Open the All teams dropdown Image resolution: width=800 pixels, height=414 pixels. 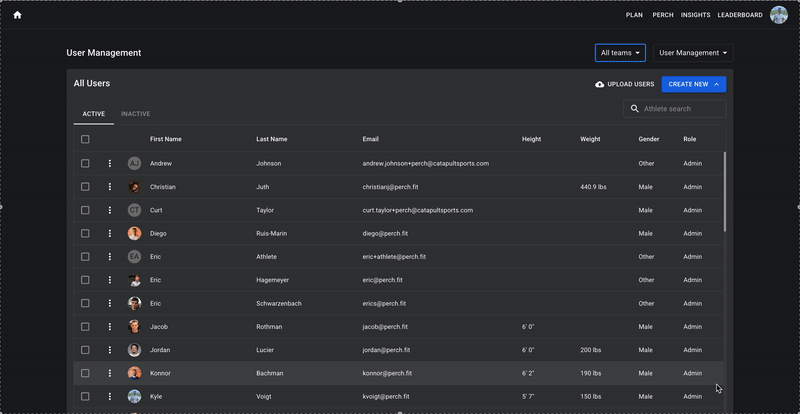coord(620,53)
